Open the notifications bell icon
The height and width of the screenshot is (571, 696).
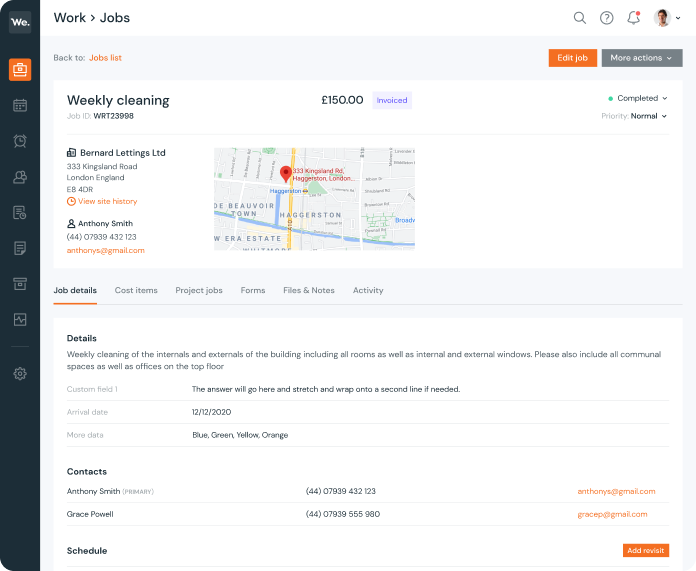click(633, 18)
